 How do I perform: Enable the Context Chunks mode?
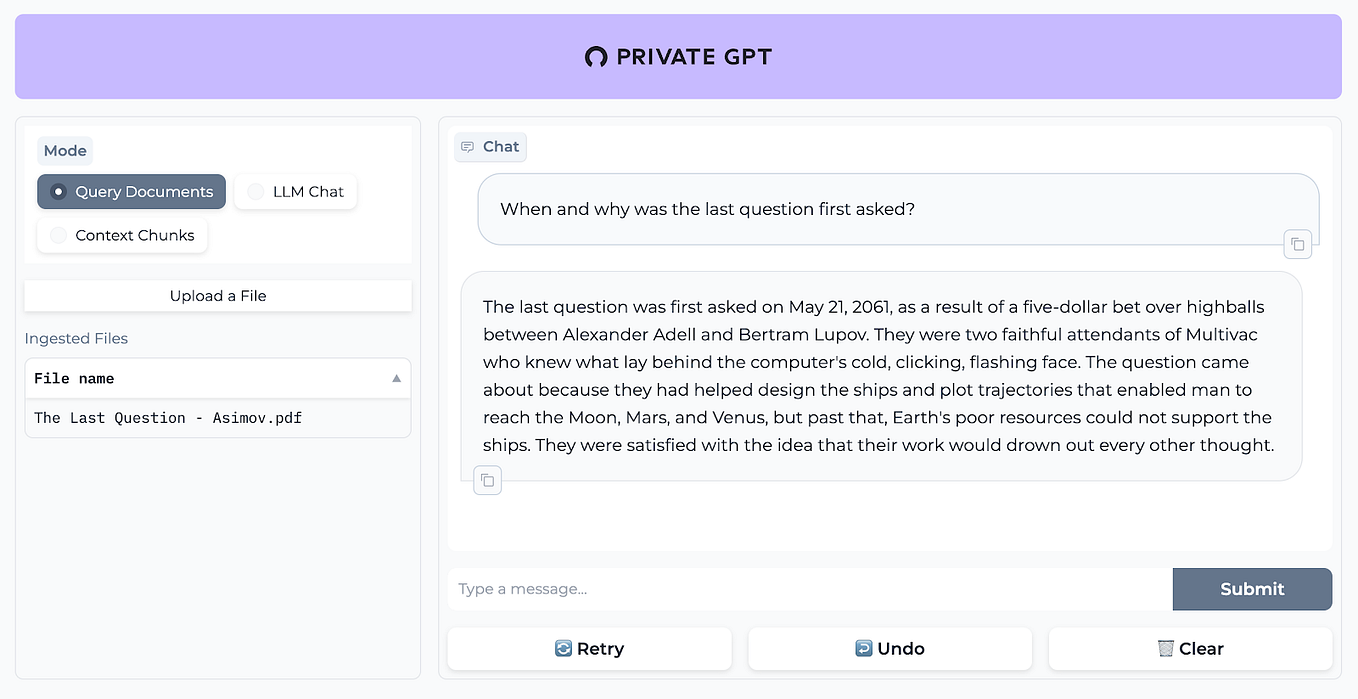tap(122, 235)
